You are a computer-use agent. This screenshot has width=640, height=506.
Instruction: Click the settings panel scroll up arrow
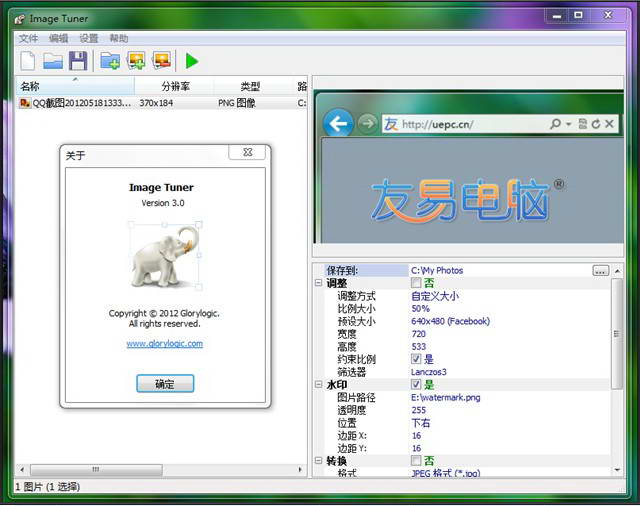[x=617, y=271]
